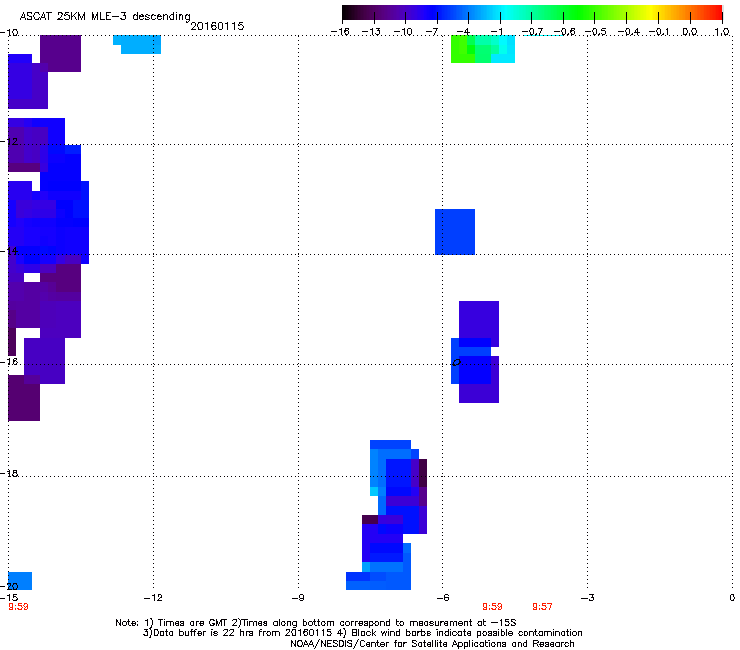Viewport: 740px width, 650px height.
Task: Click the date label "20160115" under the title
Action: tap(217, 26)
